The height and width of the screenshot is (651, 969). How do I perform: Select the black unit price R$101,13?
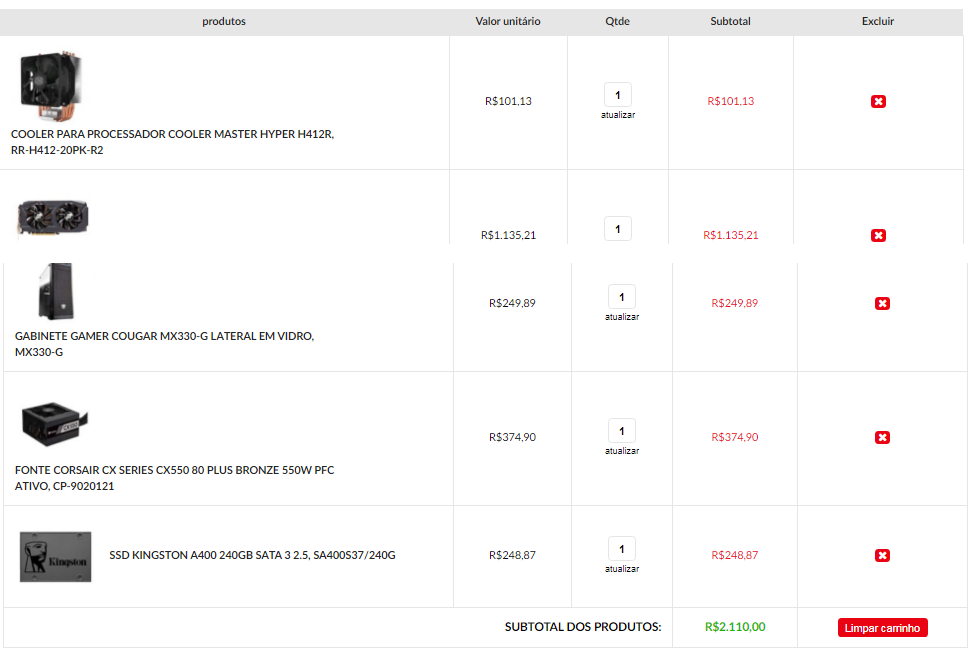pyautogui.click(x=508, y=101)
